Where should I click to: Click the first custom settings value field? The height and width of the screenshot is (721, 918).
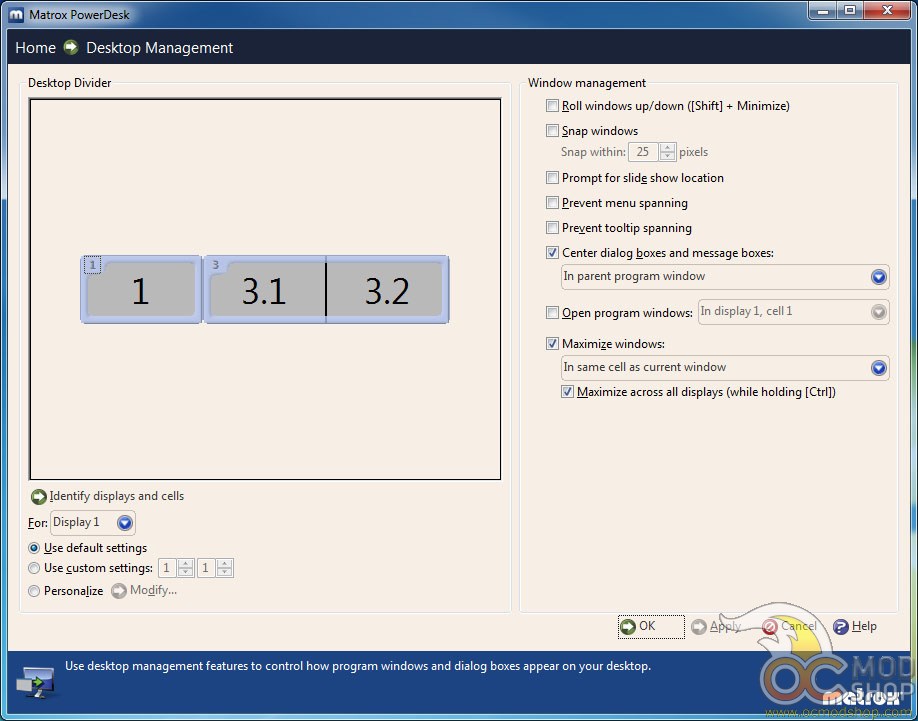(167, 568)
